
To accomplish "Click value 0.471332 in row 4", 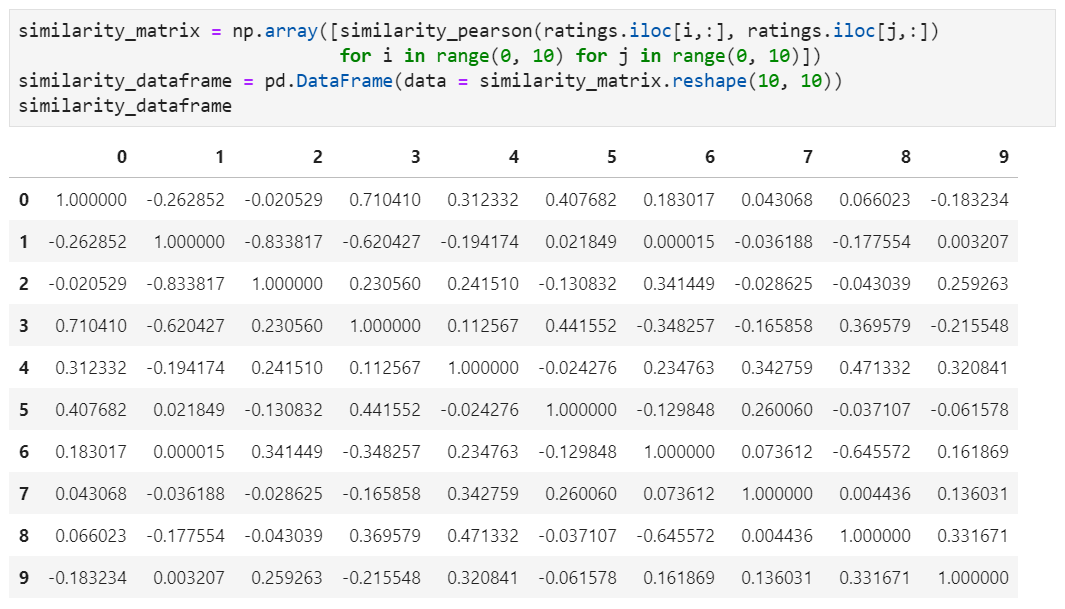I will tap(875, 368).
